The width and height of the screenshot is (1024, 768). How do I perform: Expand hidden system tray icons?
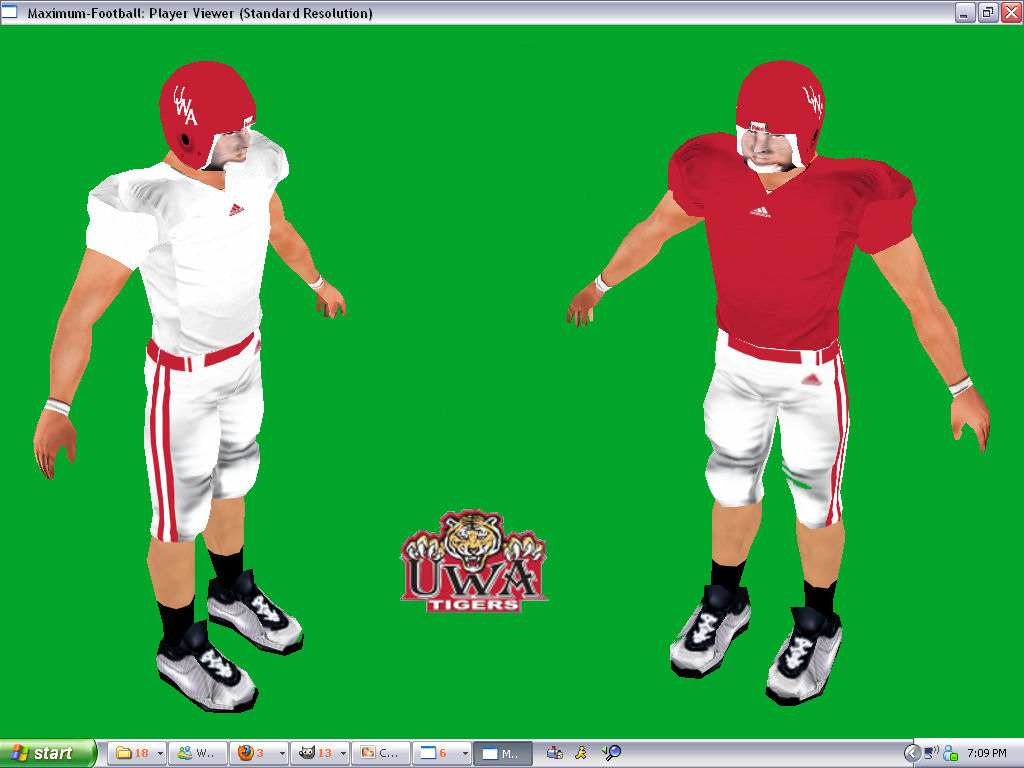[912, 754]
